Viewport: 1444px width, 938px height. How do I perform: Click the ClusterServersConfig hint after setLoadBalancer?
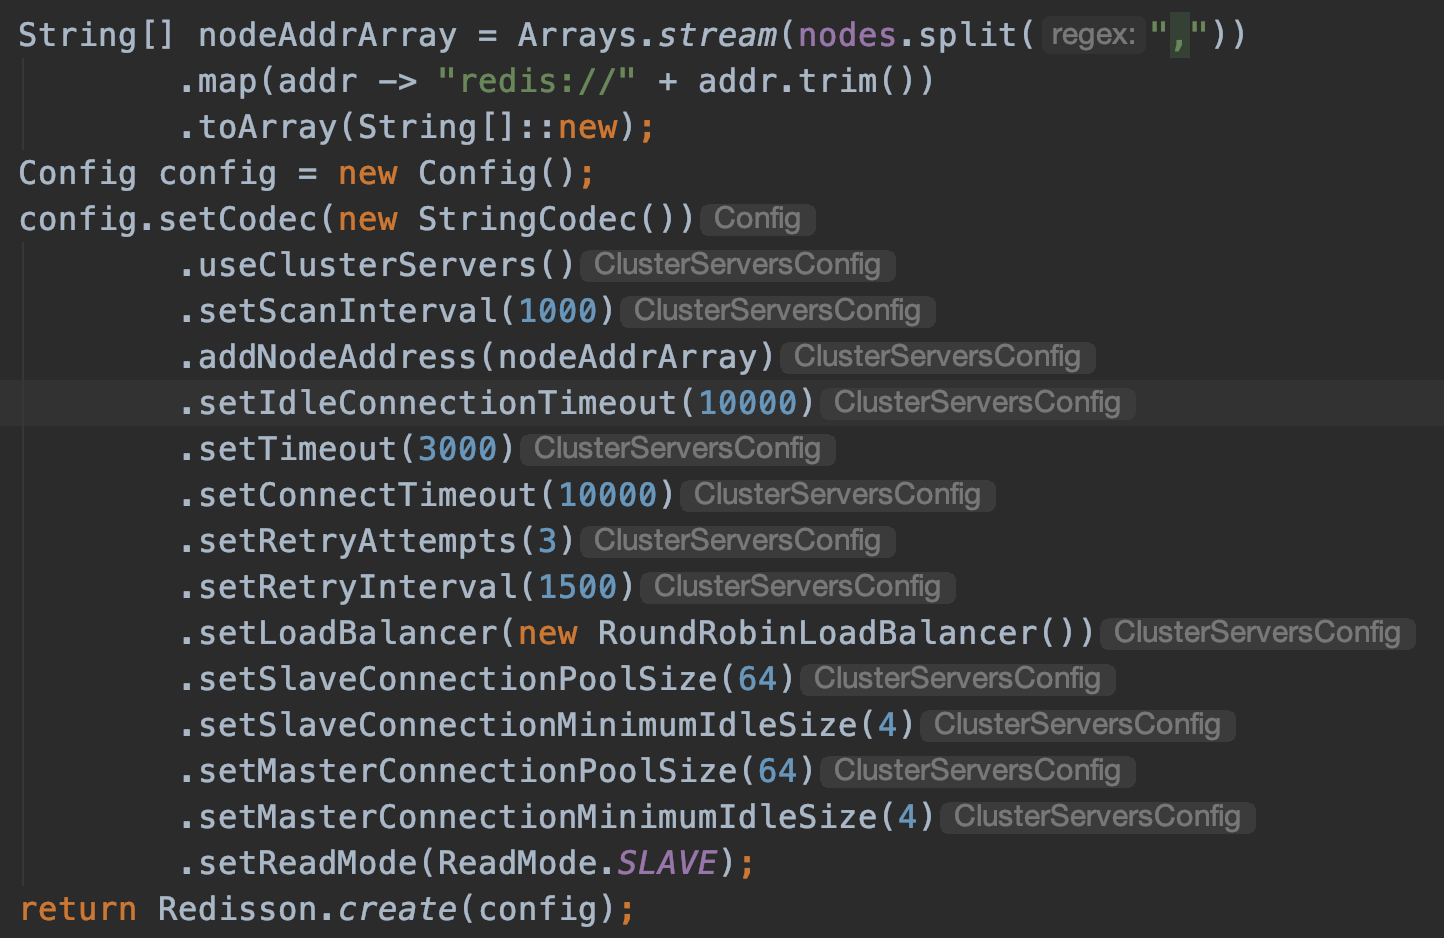pyautogui.click(x=1257, y=632)
